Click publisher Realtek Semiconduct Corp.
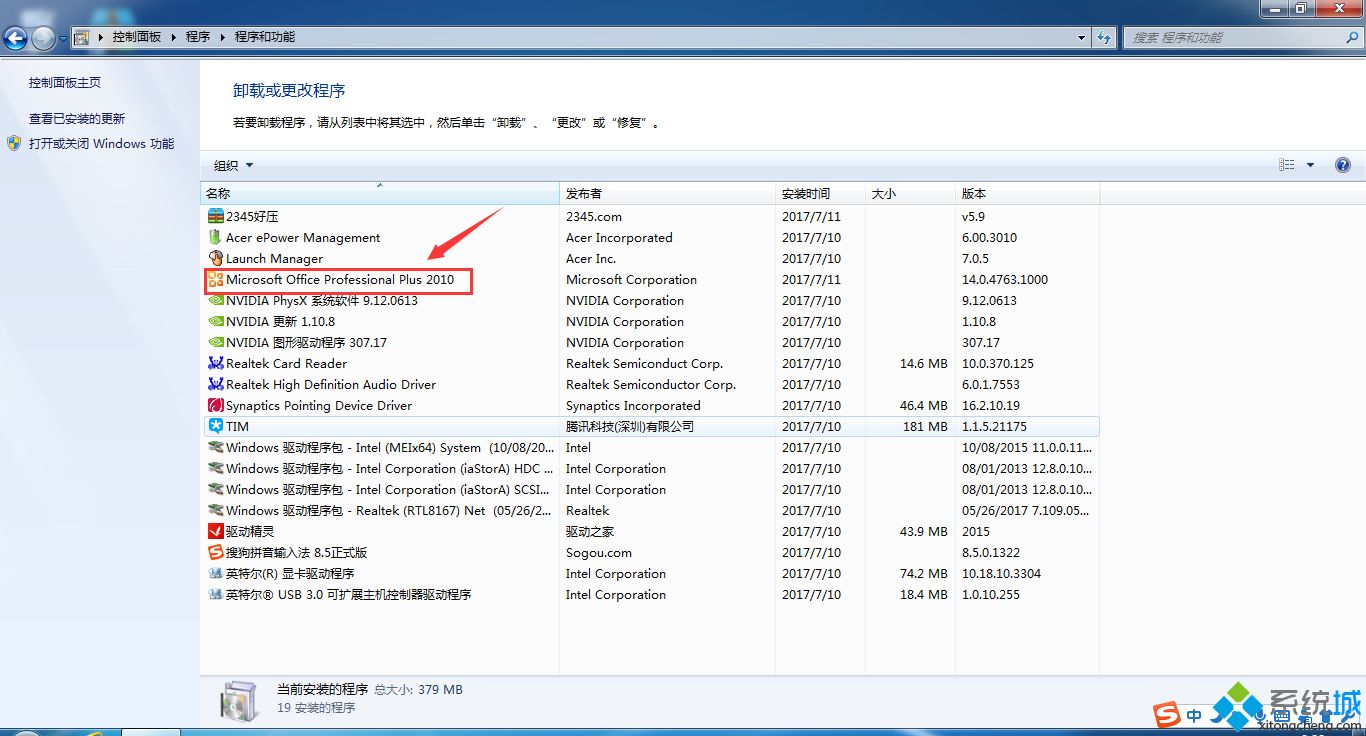 coord(644,363)
